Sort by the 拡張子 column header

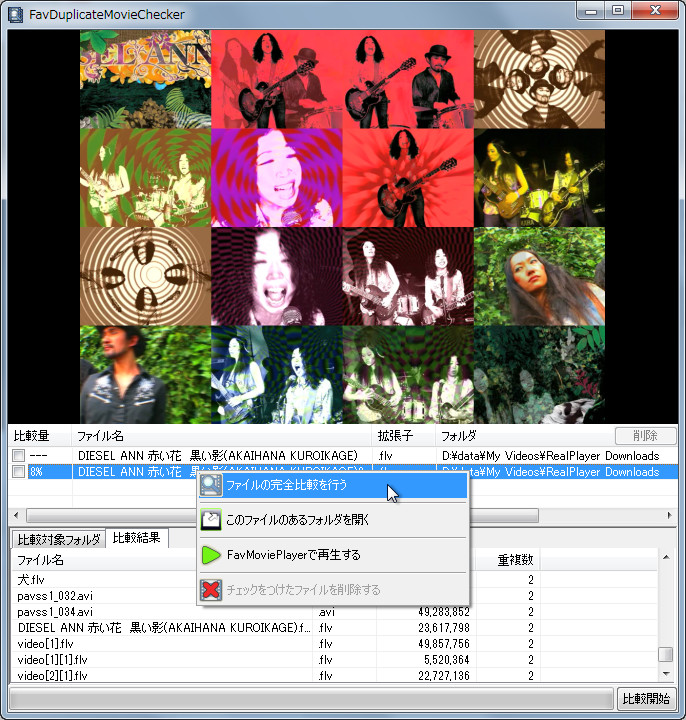(x=403, y=436)
